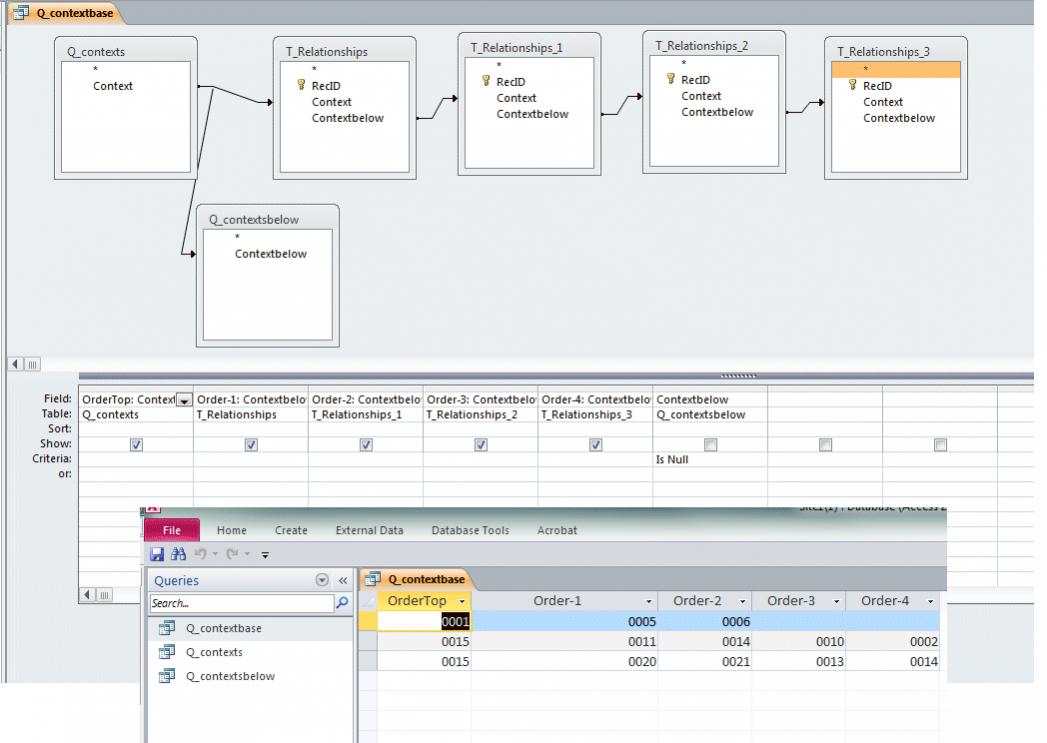Open the External Data ribbon tab
The height and width of the screenshot is (743, 1047).
[x=369, y=530]
